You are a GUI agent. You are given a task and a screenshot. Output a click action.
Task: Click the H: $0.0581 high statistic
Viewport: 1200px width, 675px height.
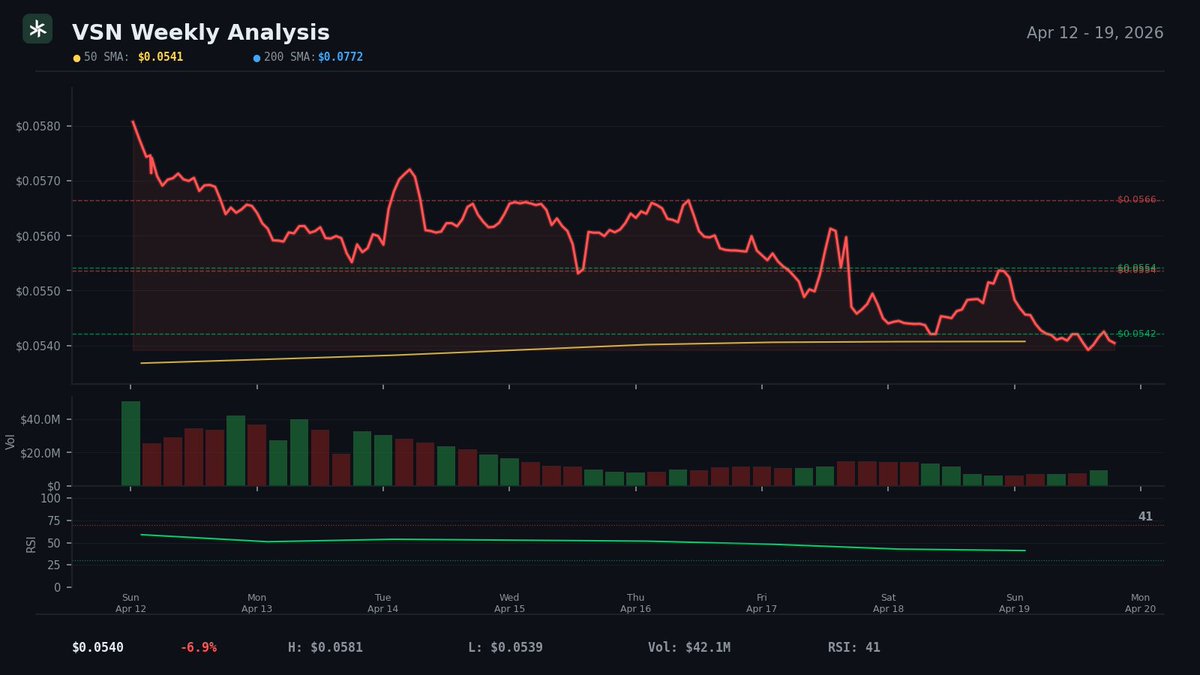tap(324, 647)
